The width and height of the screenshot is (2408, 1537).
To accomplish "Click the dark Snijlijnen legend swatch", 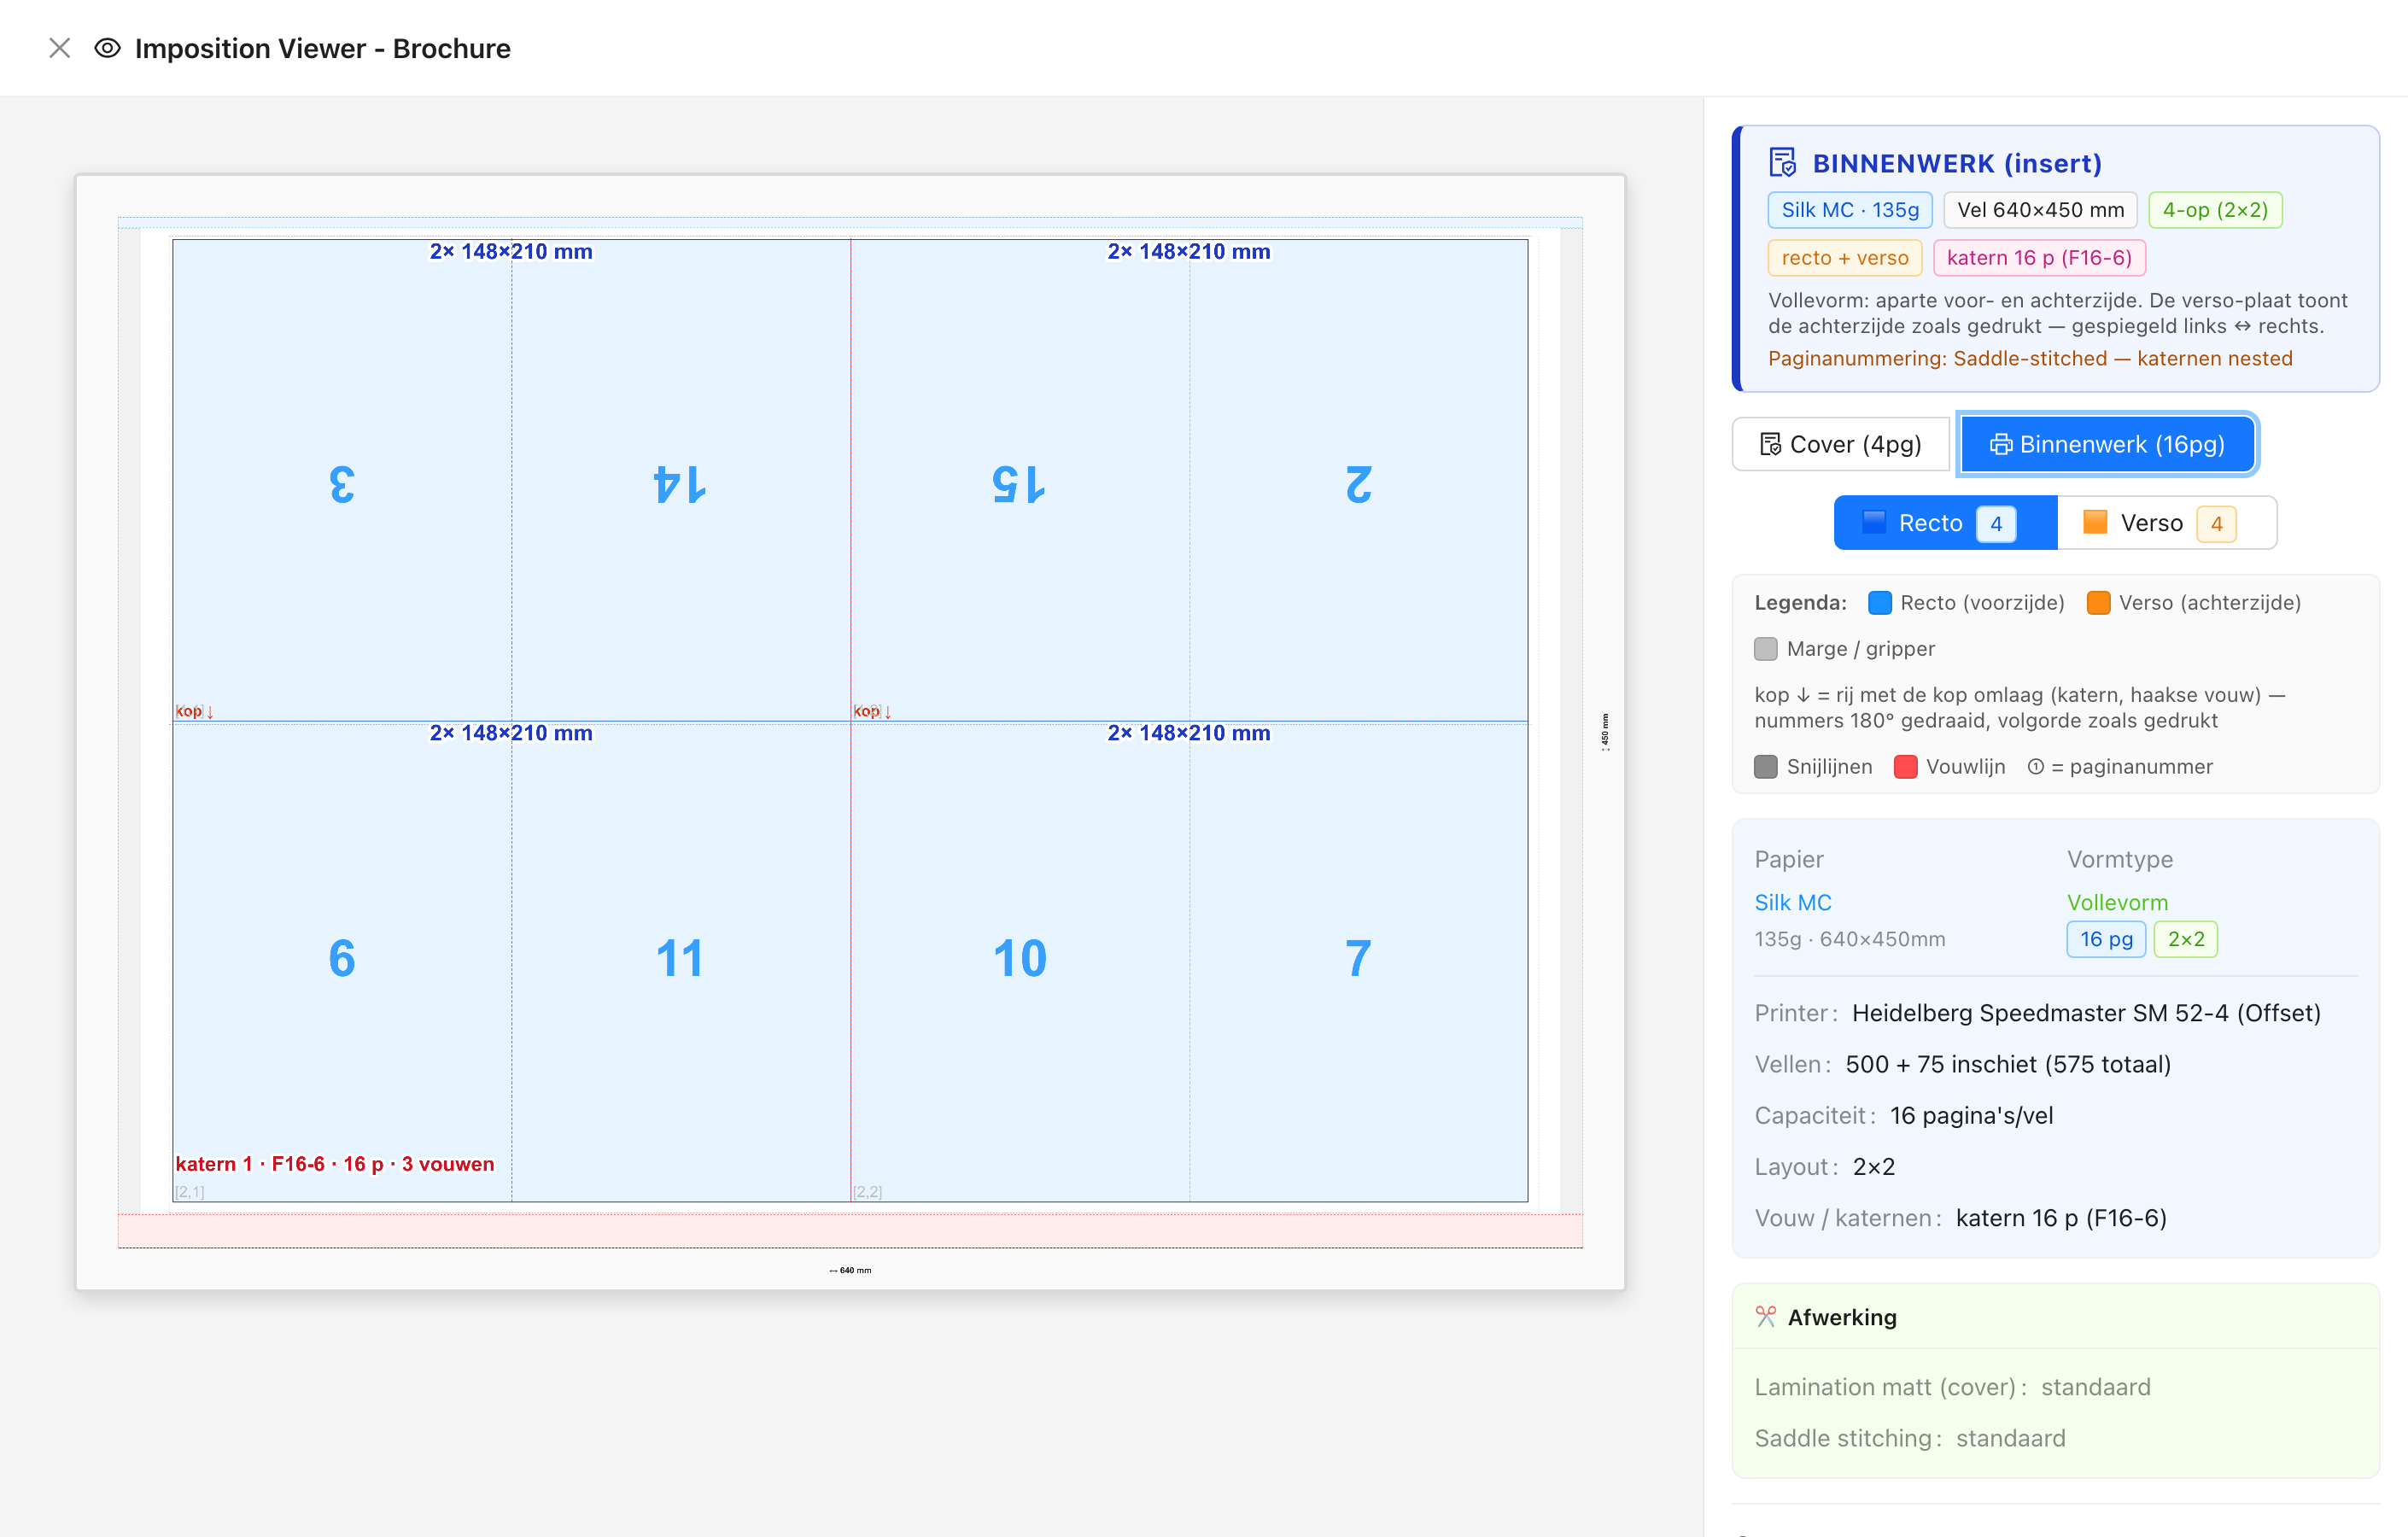I will pos(1765,767).
